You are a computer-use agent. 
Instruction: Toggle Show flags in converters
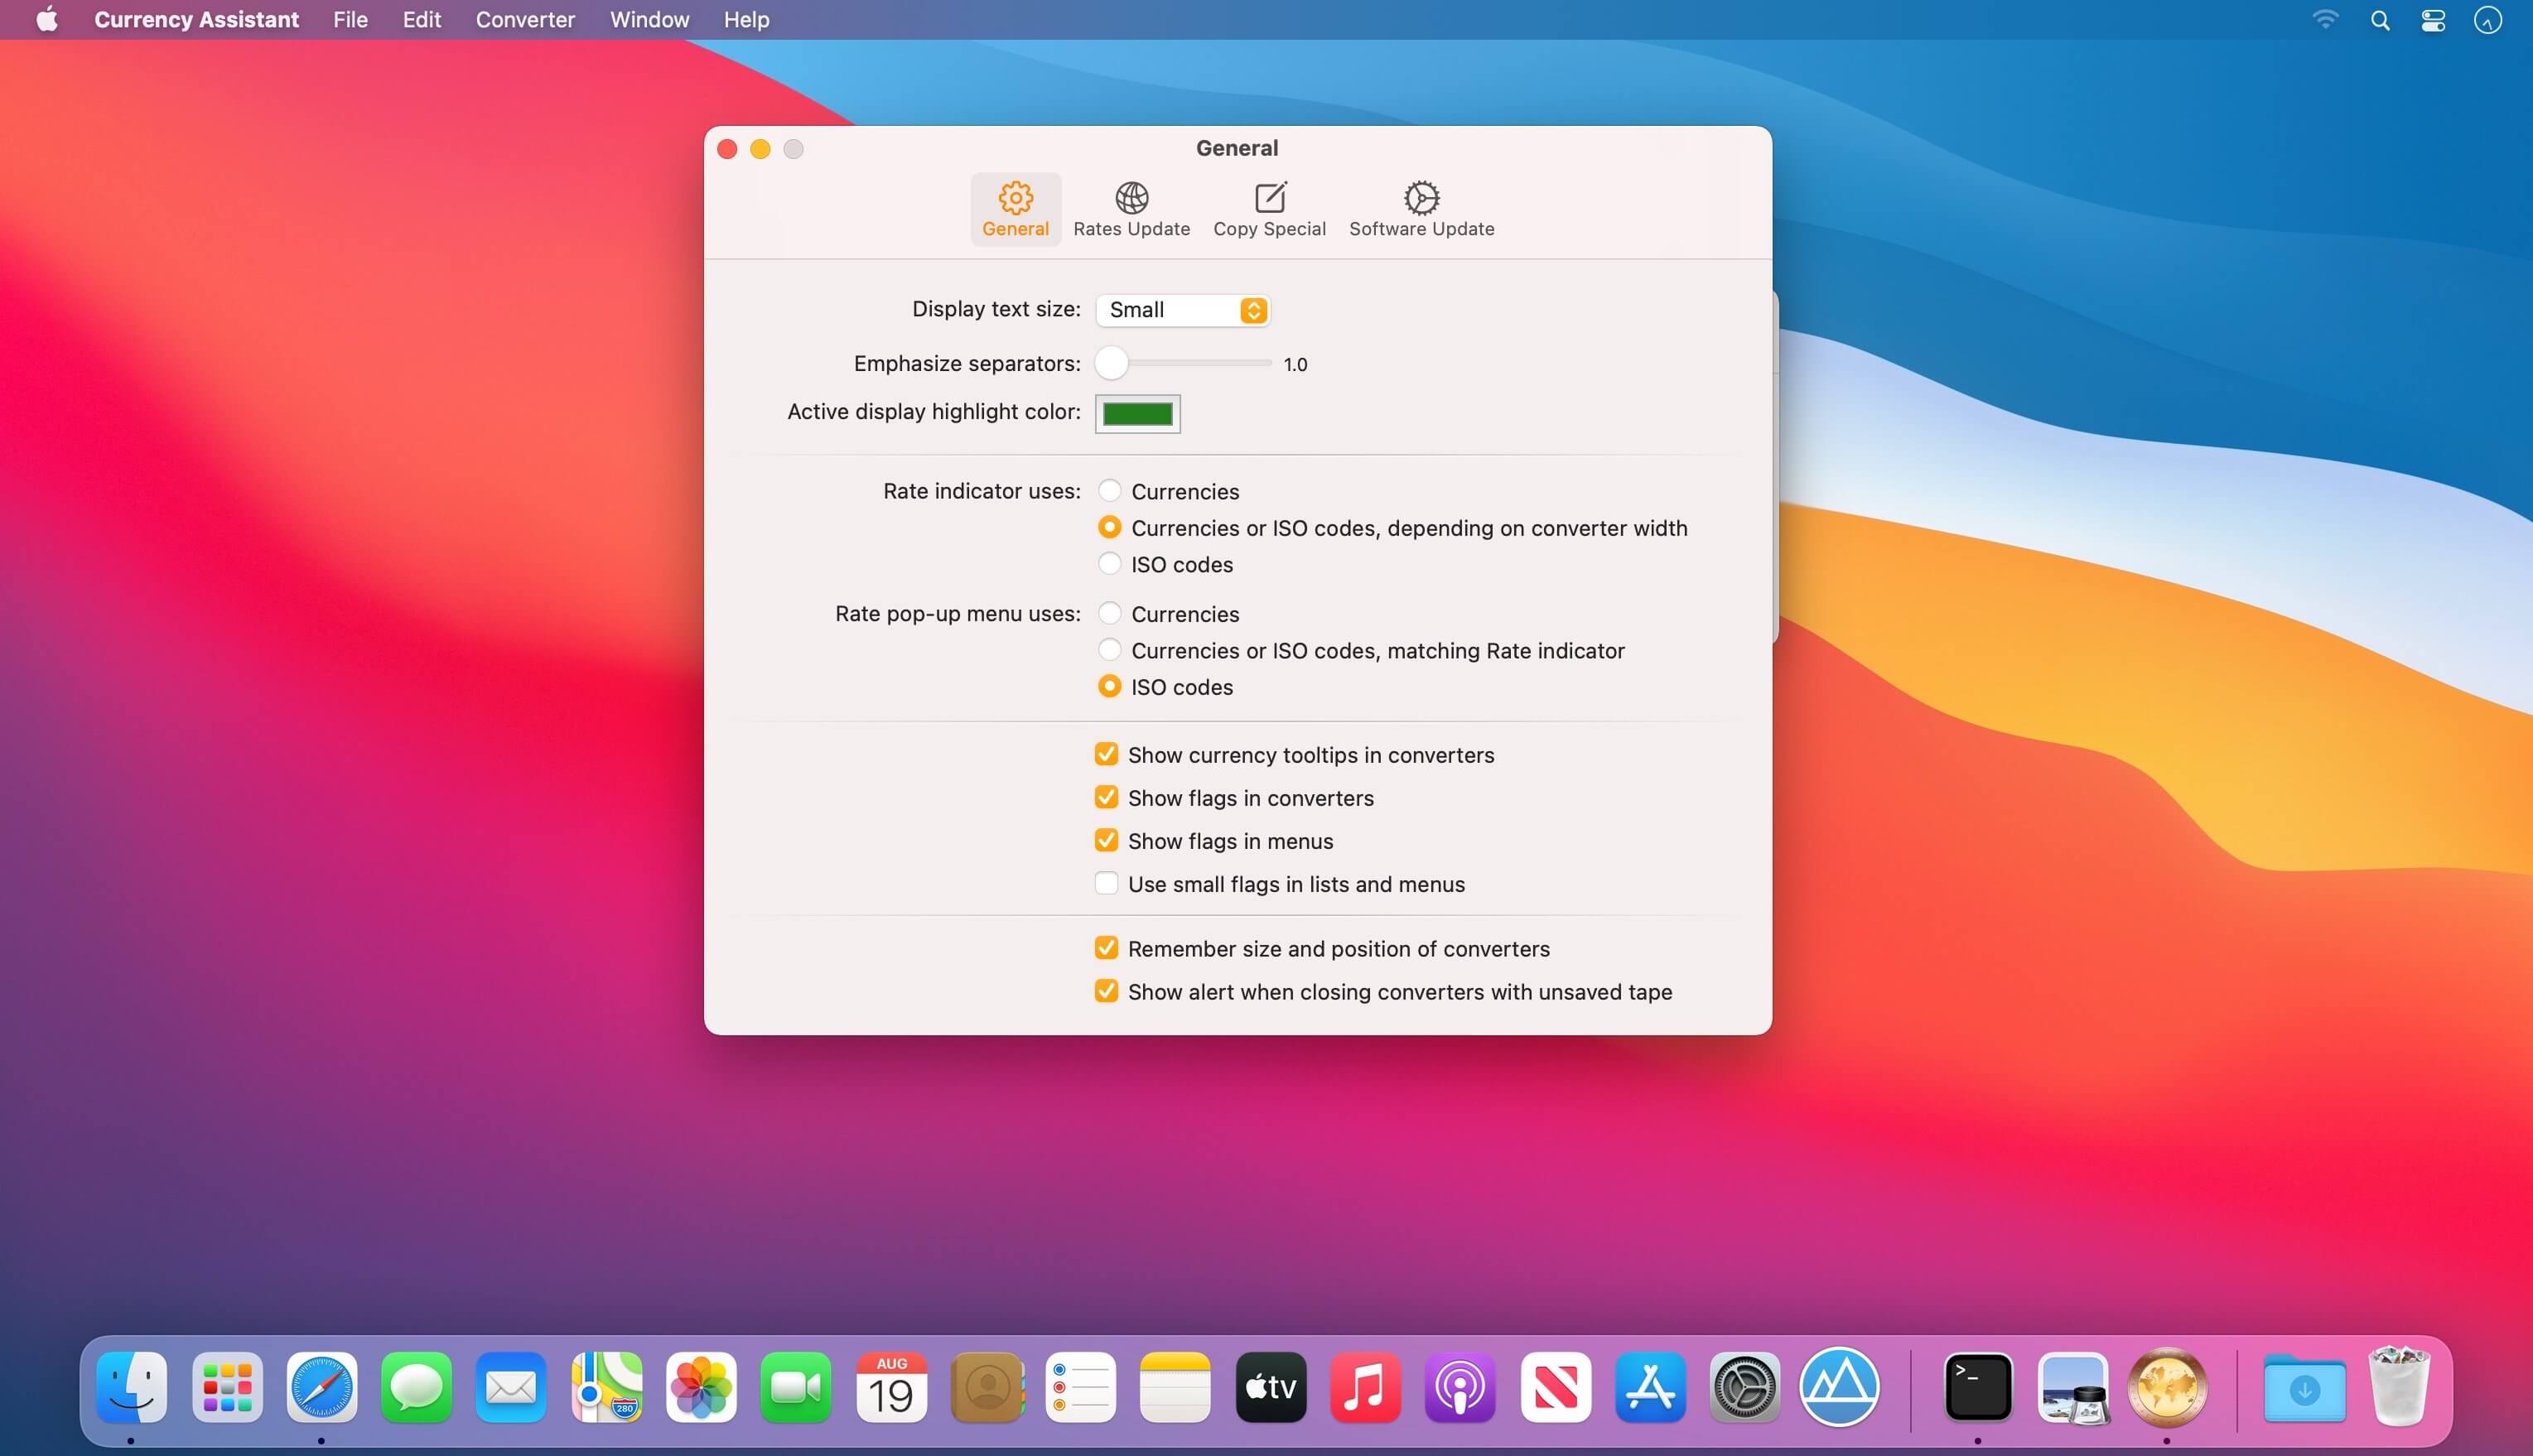pyautogui.click(x=1106, y=797)
